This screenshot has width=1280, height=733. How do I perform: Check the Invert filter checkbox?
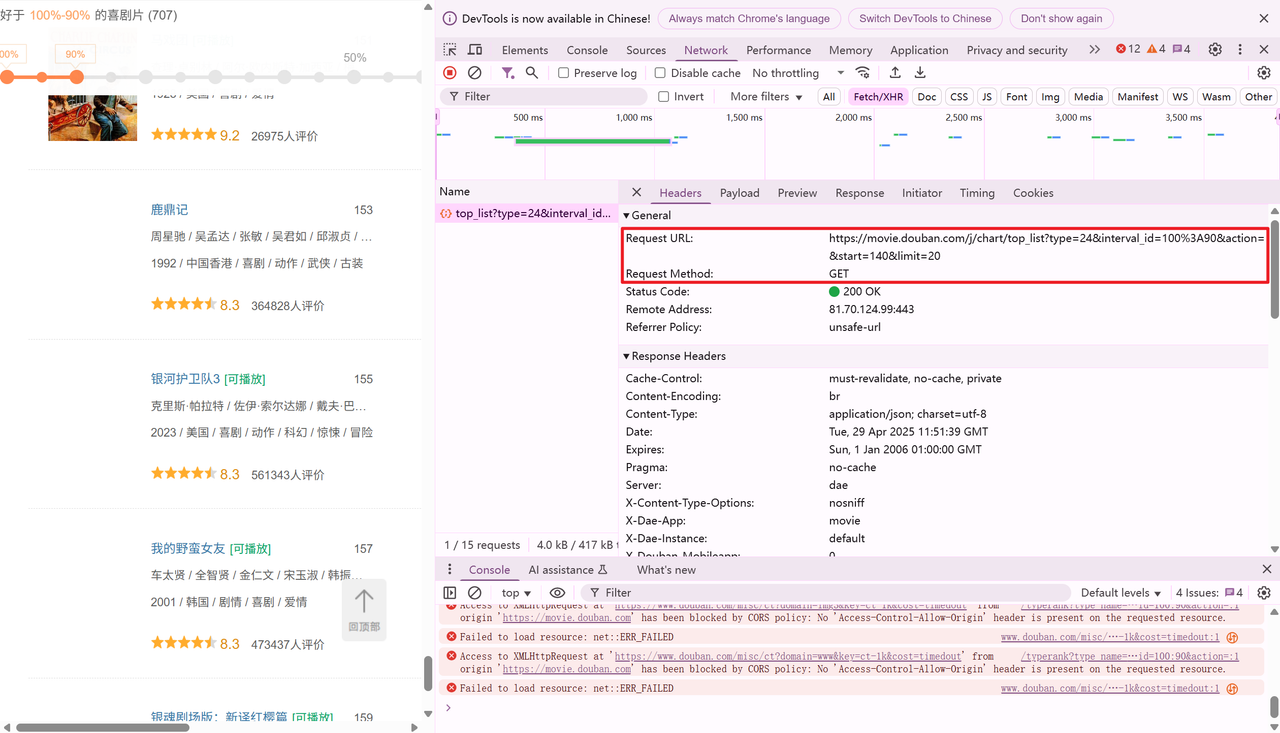coord(663,97)
